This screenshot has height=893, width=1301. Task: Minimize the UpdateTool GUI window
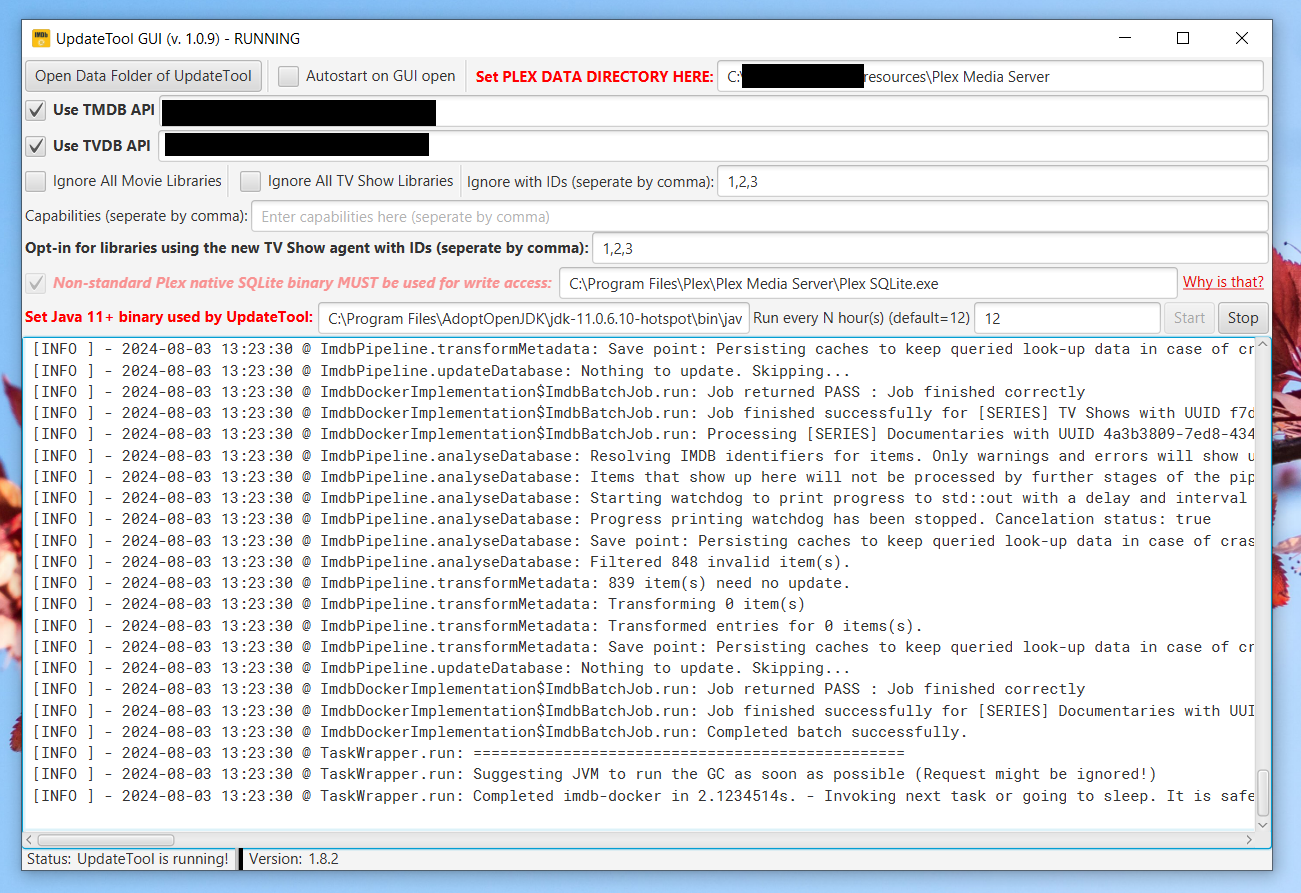point(1124,39)
